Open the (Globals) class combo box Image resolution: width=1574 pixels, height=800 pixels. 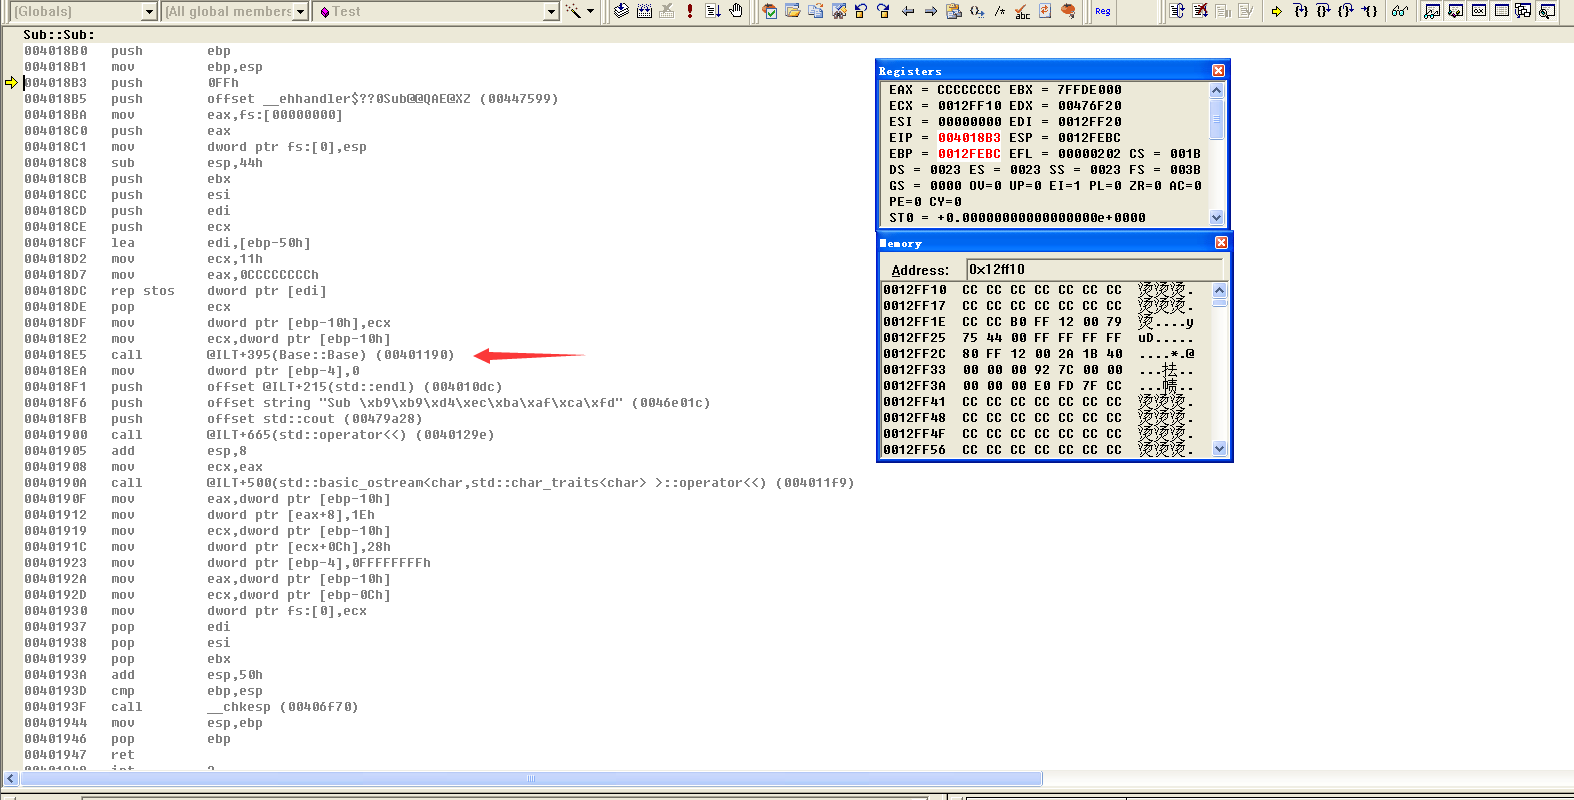149,11
